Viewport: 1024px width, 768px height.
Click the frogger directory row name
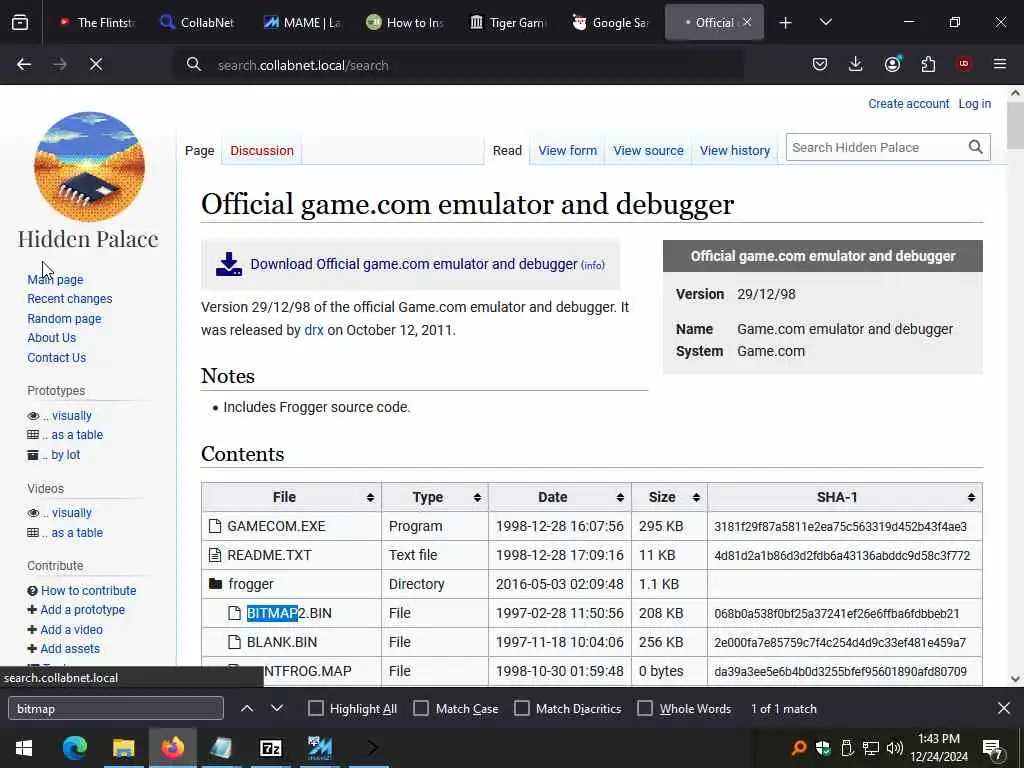coord(251,584)
